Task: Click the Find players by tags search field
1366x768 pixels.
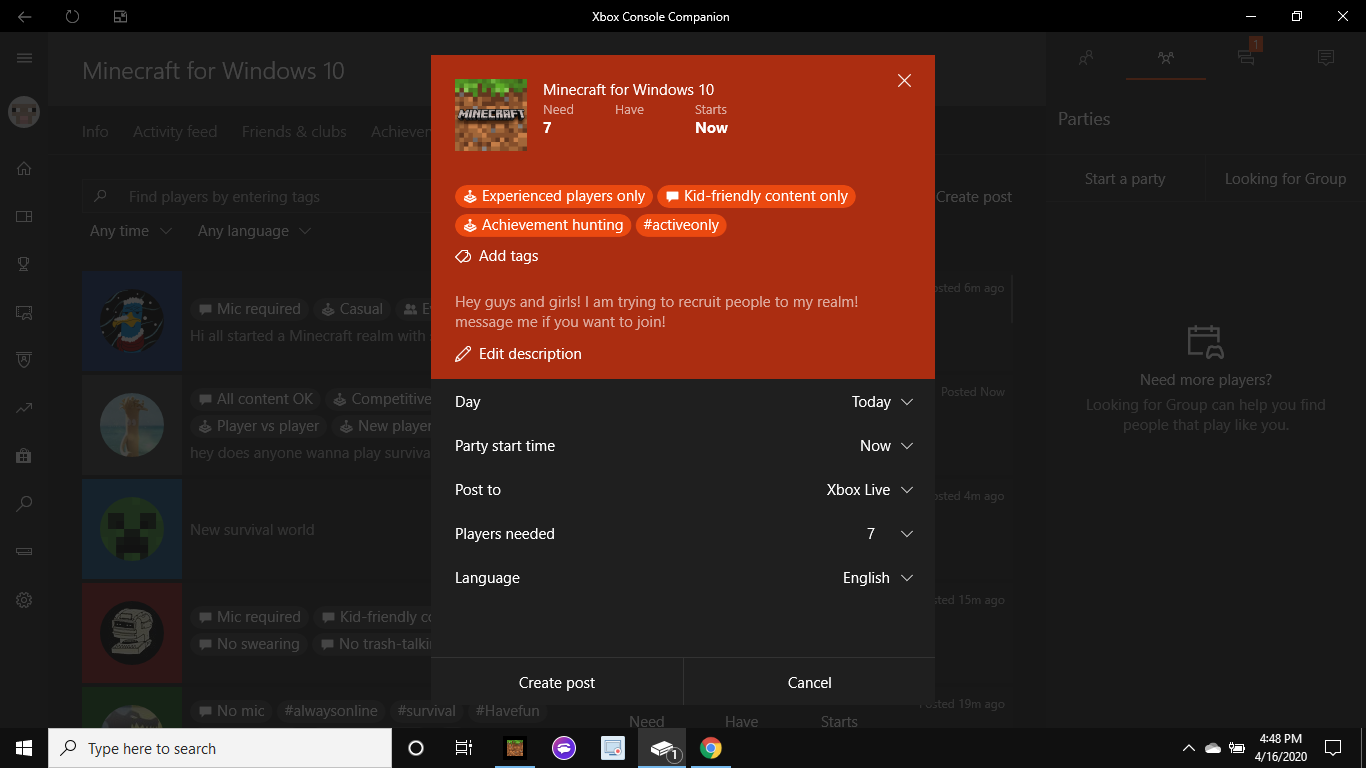Action: click(x=256, y=197)
